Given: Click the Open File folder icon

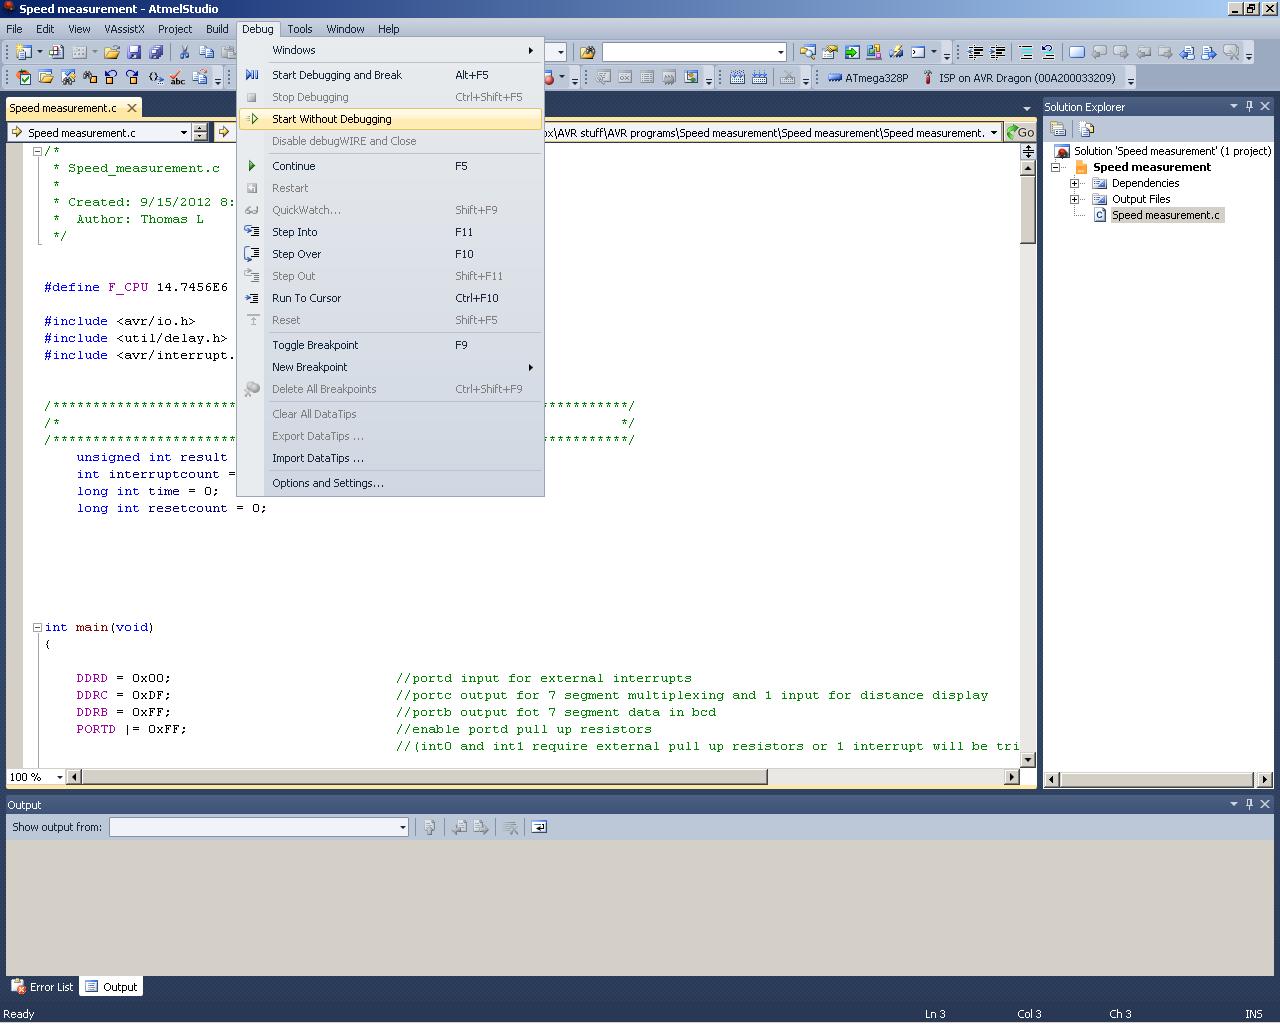Looking at the screenshot, I should click(112, 52).
